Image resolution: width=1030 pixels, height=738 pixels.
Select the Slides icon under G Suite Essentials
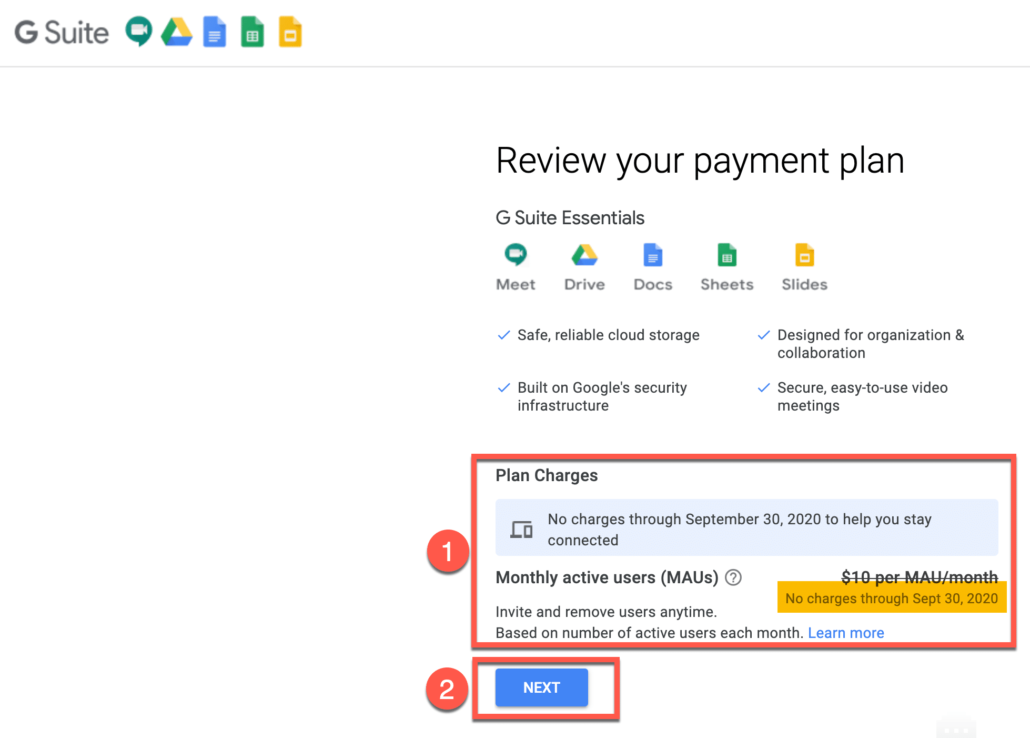[x=804, y=254]
